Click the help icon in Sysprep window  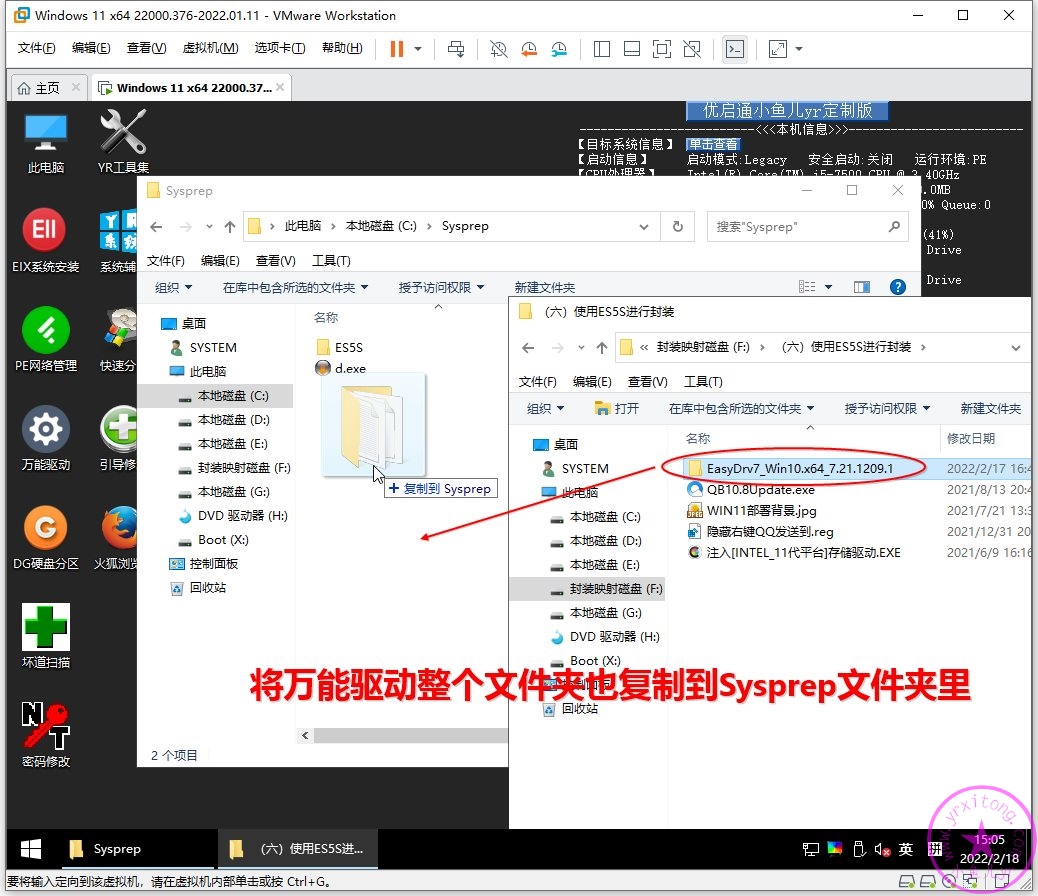pos(898,287)
